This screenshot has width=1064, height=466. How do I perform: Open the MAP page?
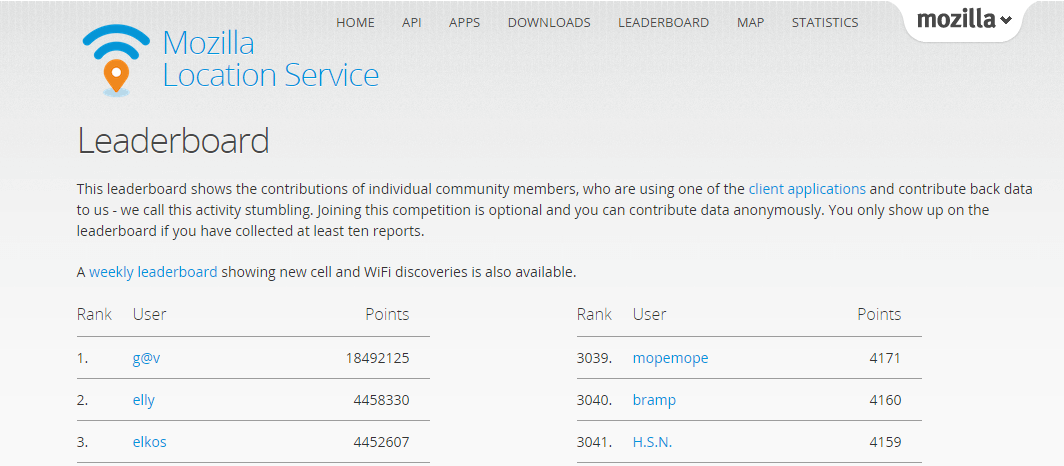click(x=750, y=22)
